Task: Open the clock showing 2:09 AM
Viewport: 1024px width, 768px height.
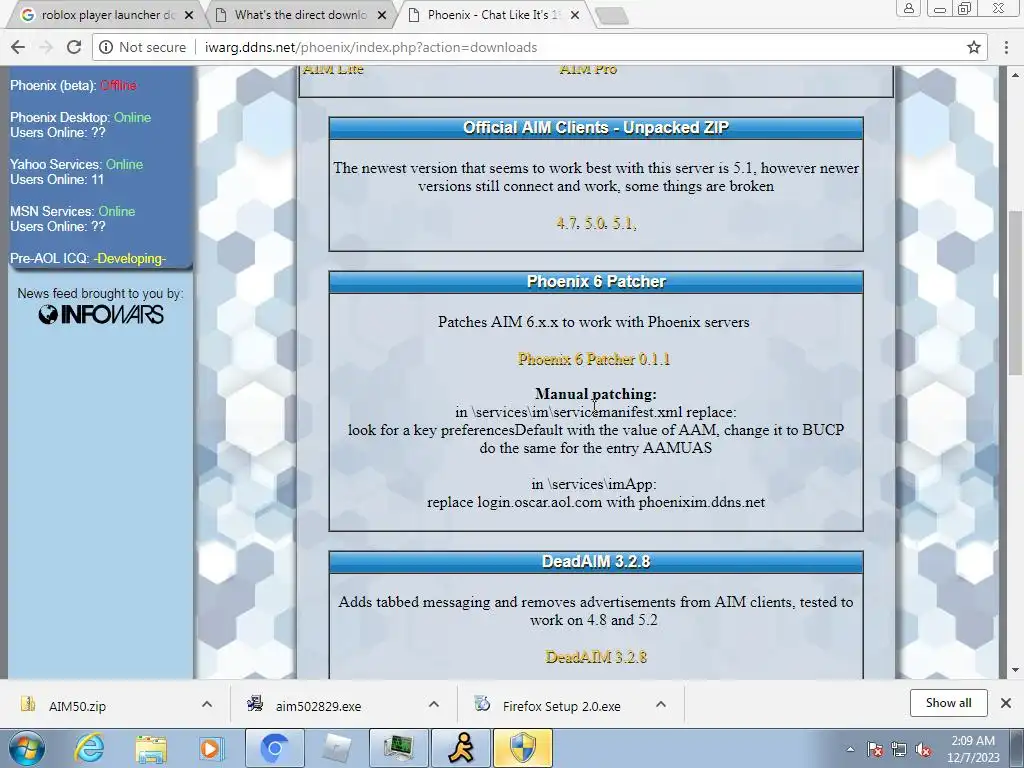Action: click(973, 749)
